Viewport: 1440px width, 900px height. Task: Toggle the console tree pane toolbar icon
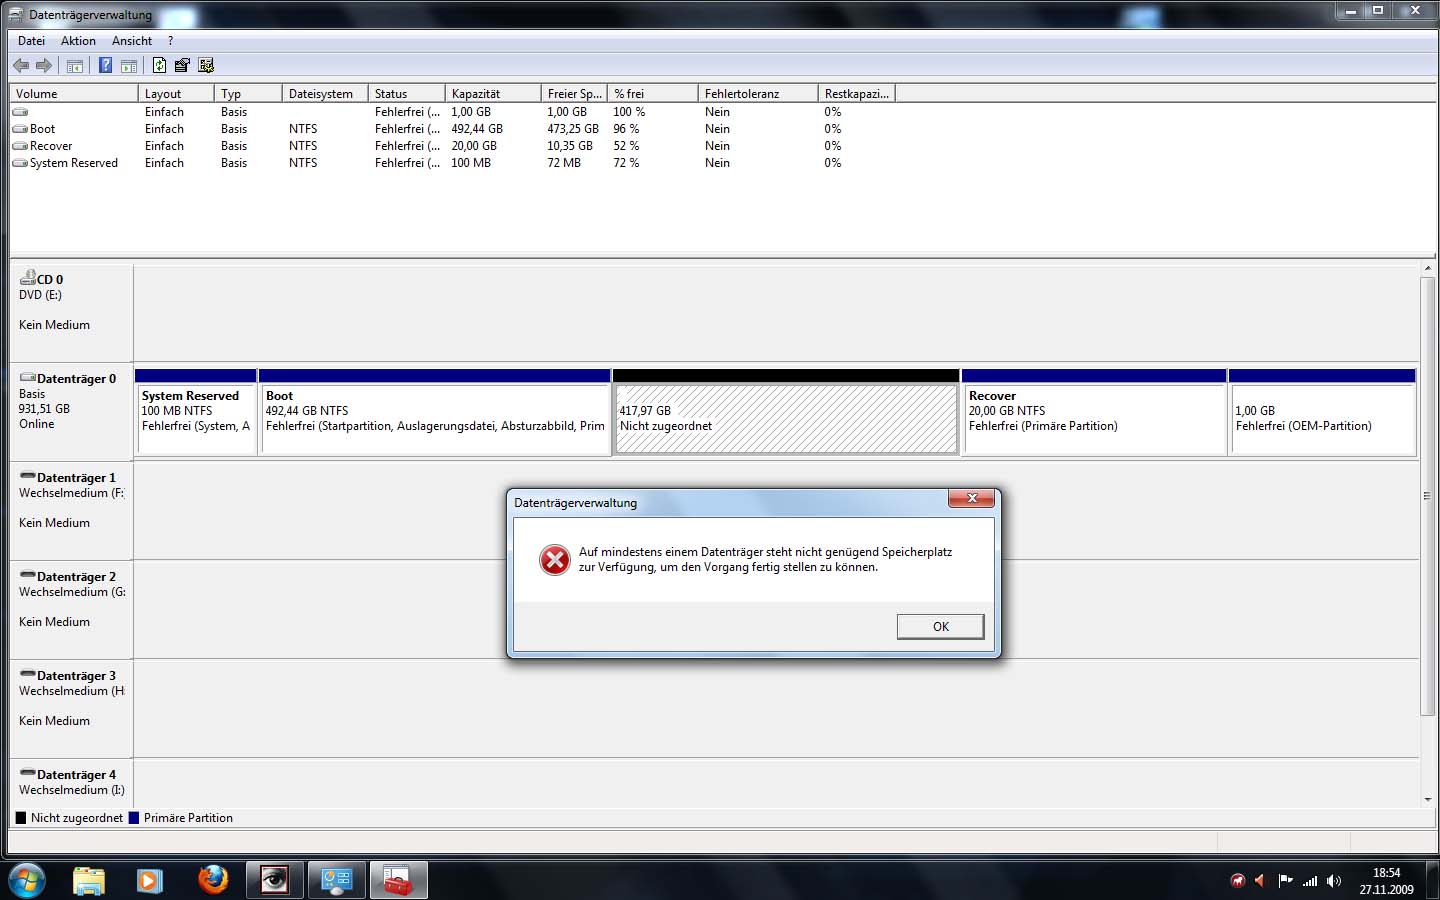(75, 66)
